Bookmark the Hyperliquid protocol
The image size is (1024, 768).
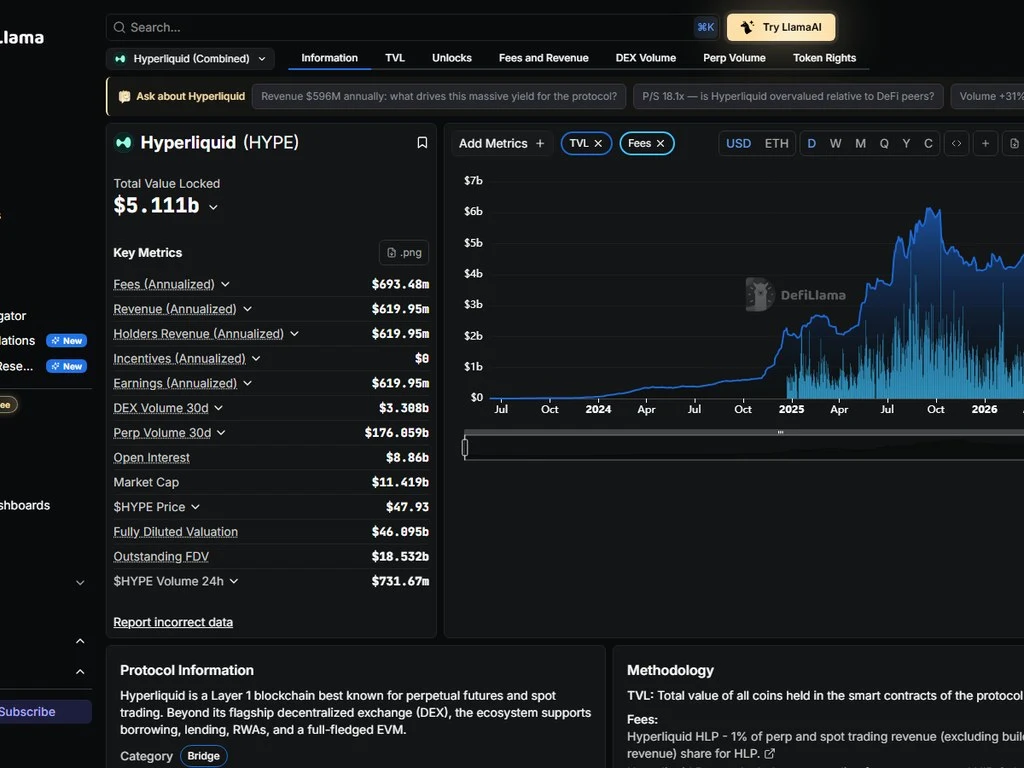click(422, 142)
